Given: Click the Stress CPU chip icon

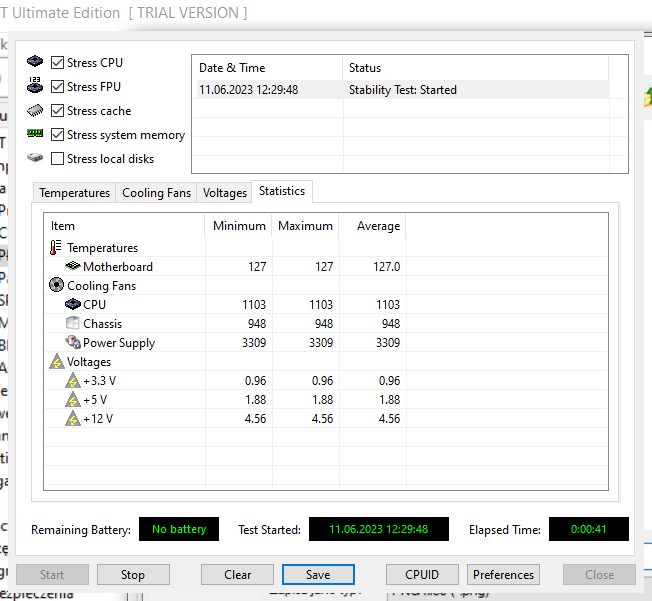Looking at the screenshot, I should [x=35, y=62].
